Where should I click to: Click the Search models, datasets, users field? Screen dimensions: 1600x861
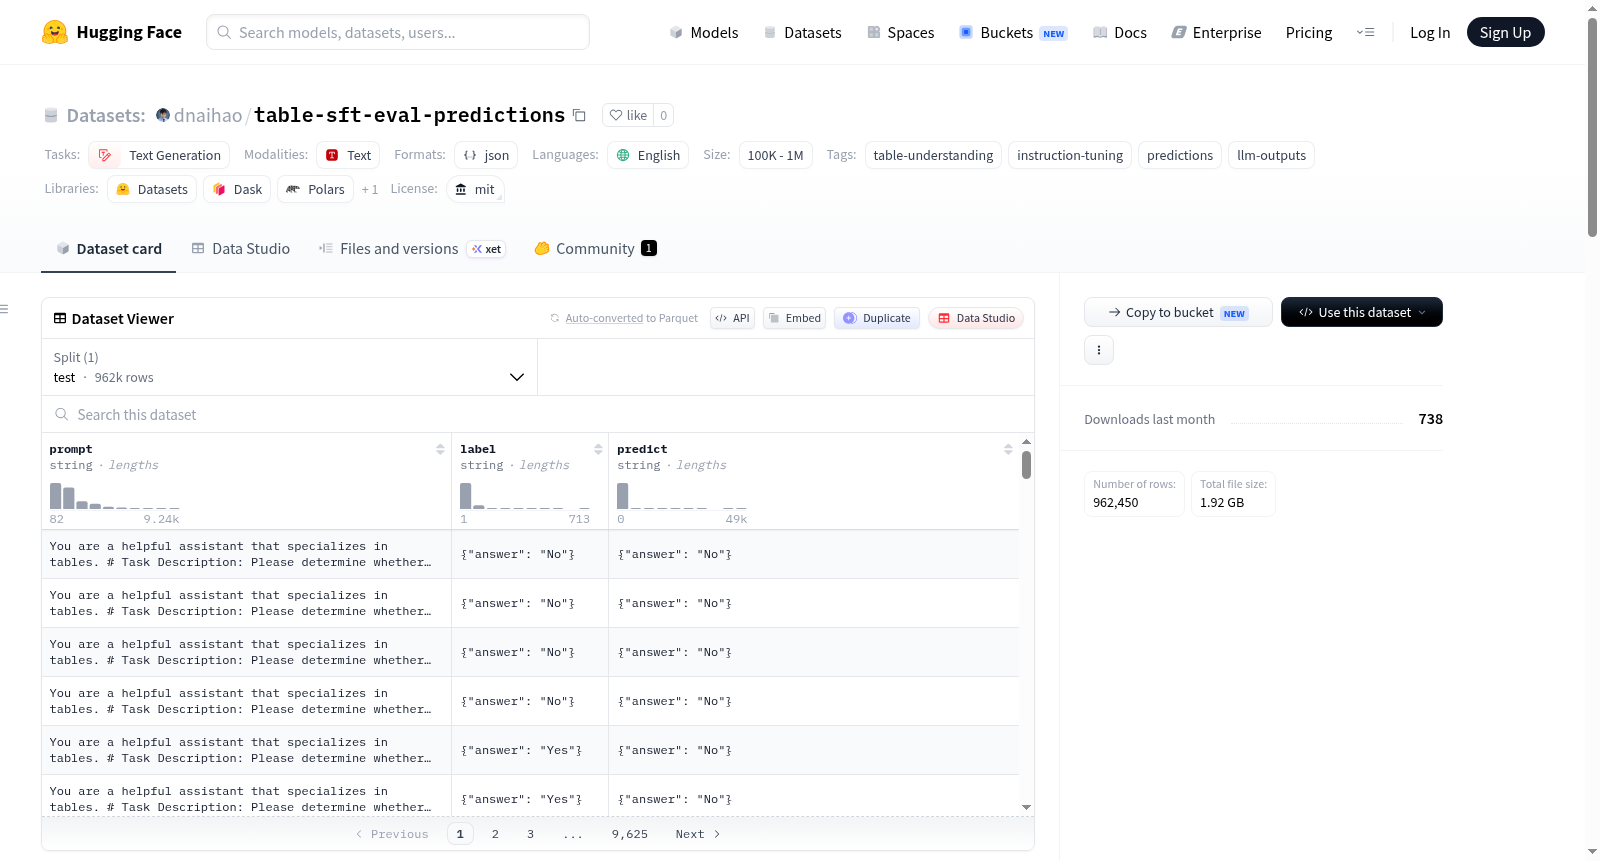coord(398,32)
